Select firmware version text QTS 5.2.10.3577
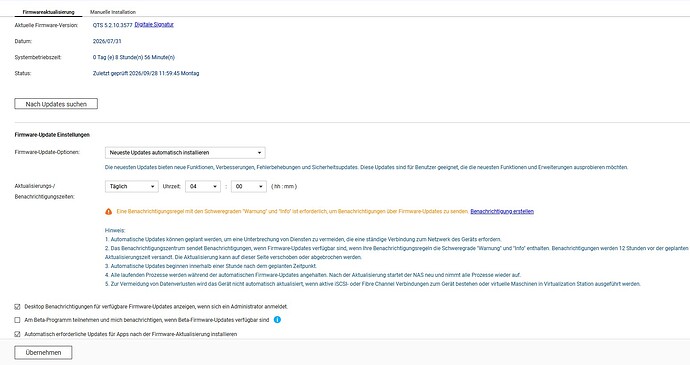690x365 pixels. [112, 26]
